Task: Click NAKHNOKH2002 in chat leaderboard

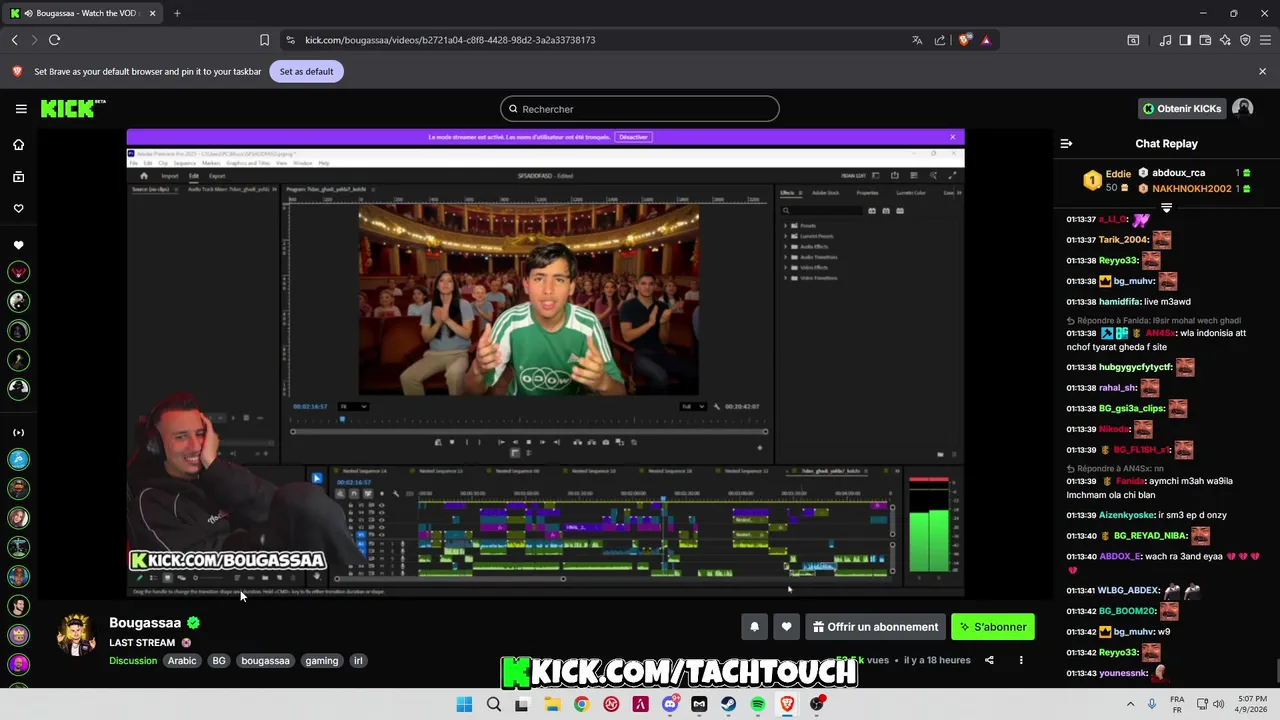Action: pyautogui.click(x=1191, y=189)
